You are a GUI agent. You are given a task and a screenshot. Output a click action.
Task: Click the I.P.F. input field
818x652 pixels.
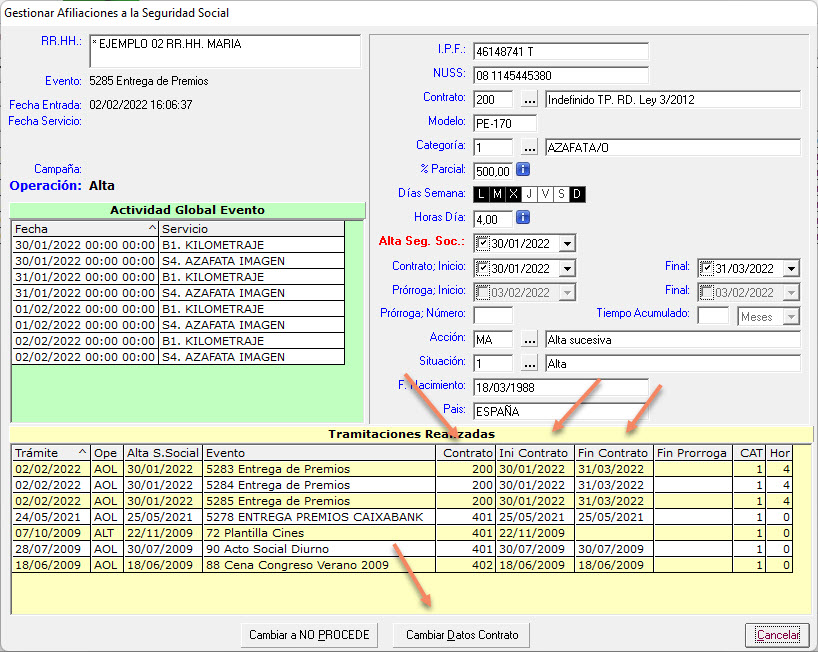561,51
